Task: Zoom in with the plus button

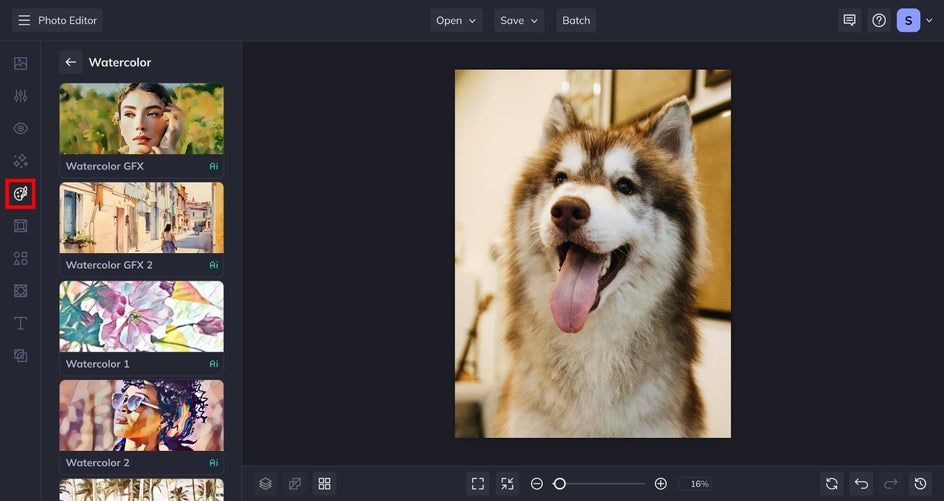Action: tap(660, 484)
